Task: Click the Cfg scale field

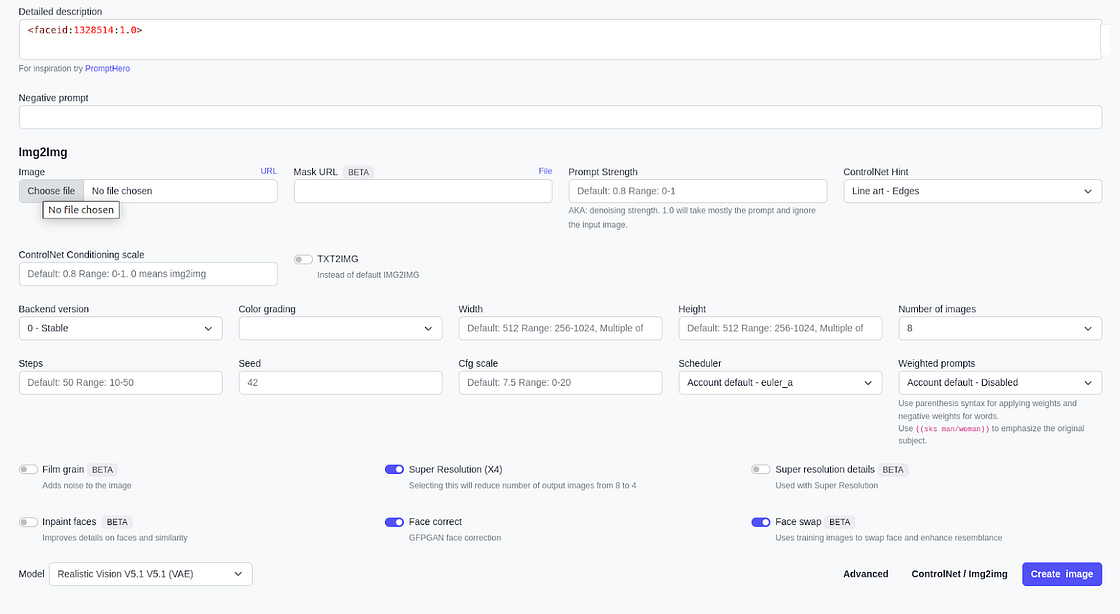Action: coord(560,383)
